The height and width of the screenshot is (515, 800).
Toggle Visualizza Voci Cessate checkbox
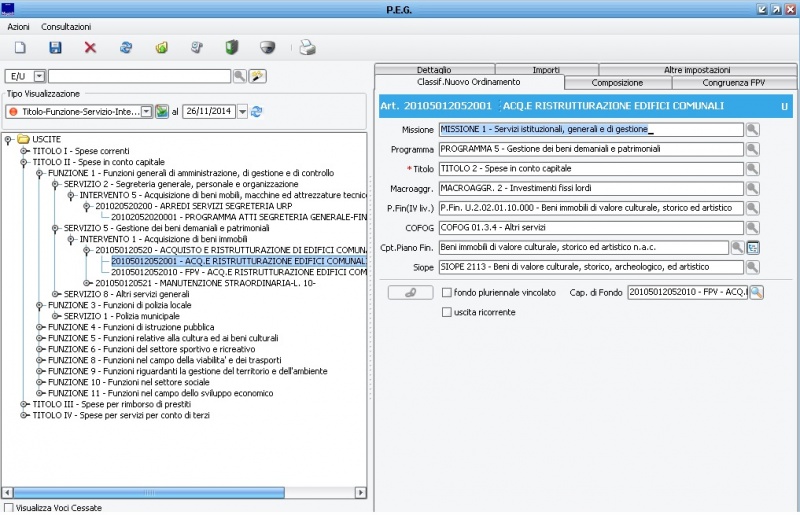9,508
